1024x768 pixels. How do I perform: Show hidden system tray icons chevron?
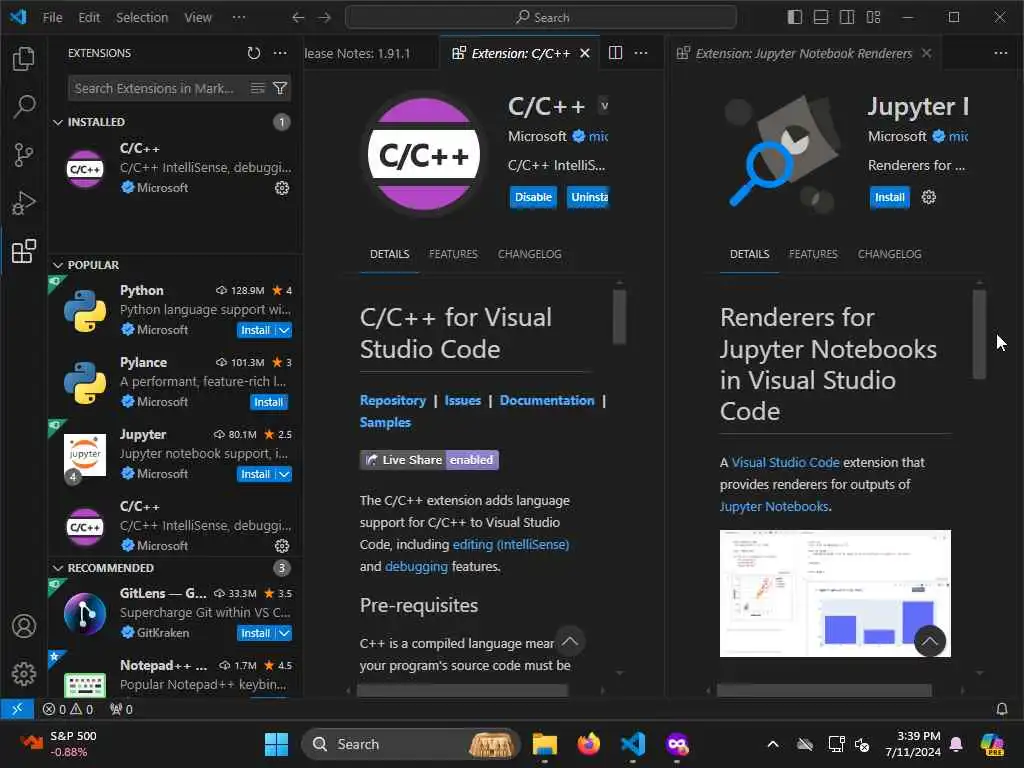coord(773,744)
